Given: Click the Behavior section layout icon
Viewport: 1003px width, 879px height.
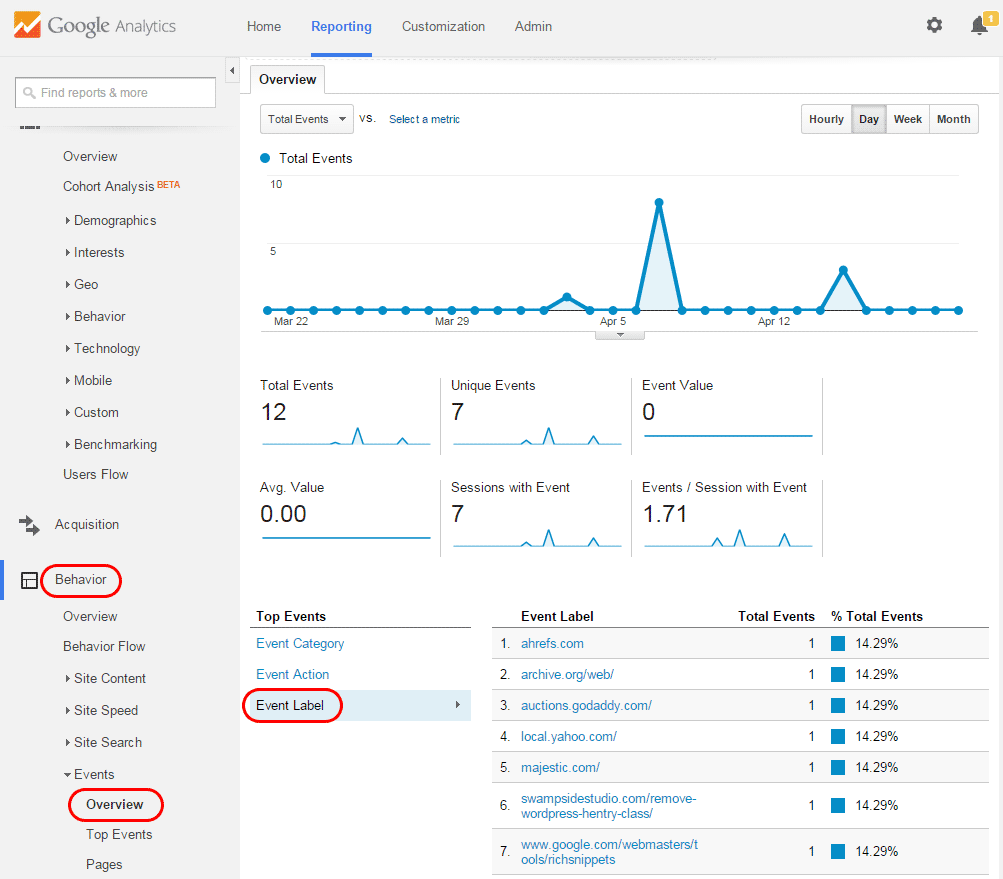Looking at the screenshot, I should (29, 580).
